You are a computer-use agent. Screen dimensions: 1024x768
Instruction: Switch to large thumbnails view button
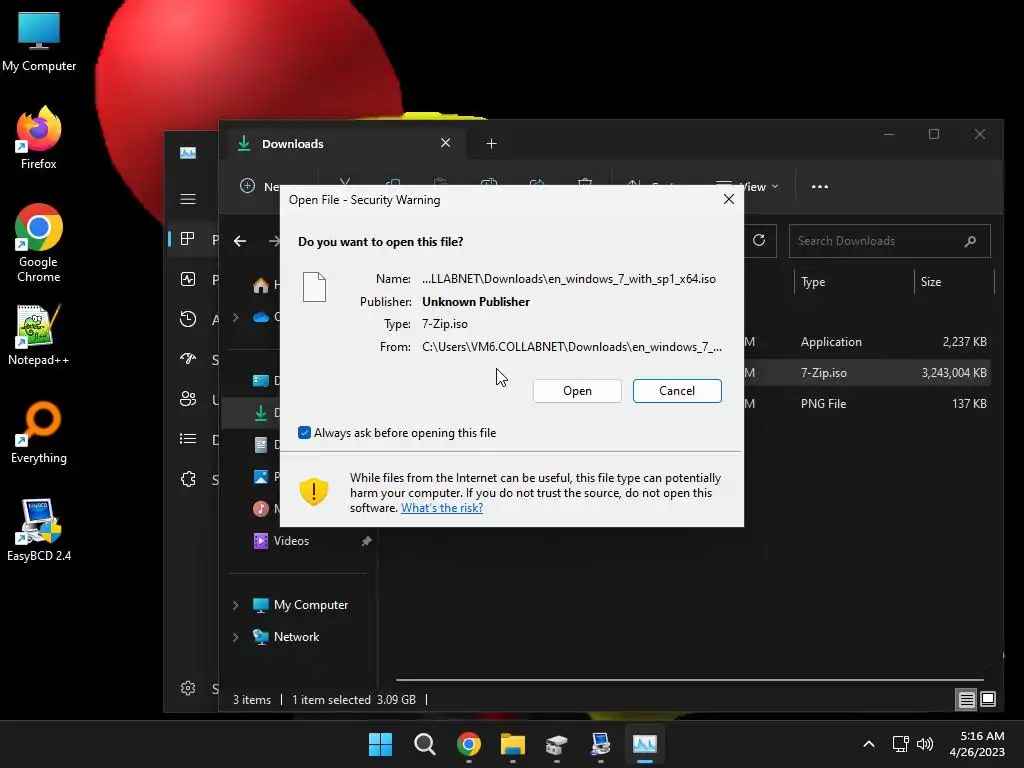[x=988, y=699]
